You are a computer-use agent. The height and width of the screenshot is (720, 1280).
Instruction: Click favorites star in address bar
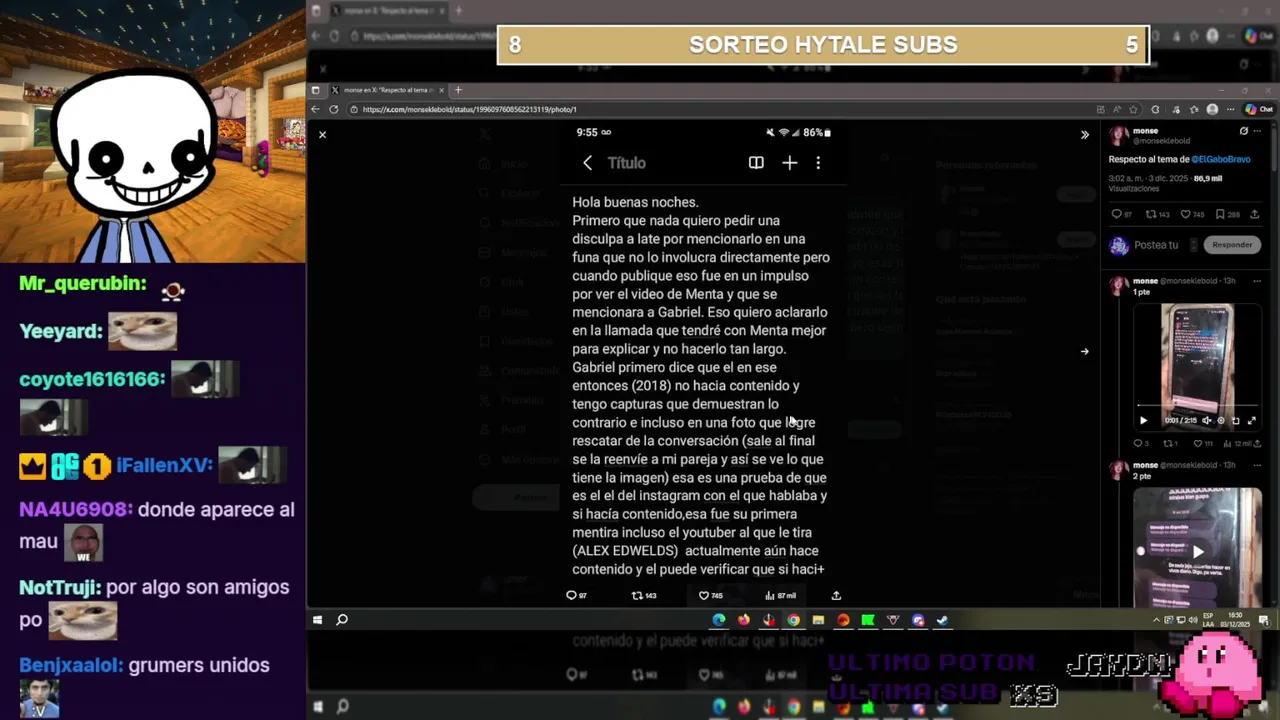coord(1133,109)
